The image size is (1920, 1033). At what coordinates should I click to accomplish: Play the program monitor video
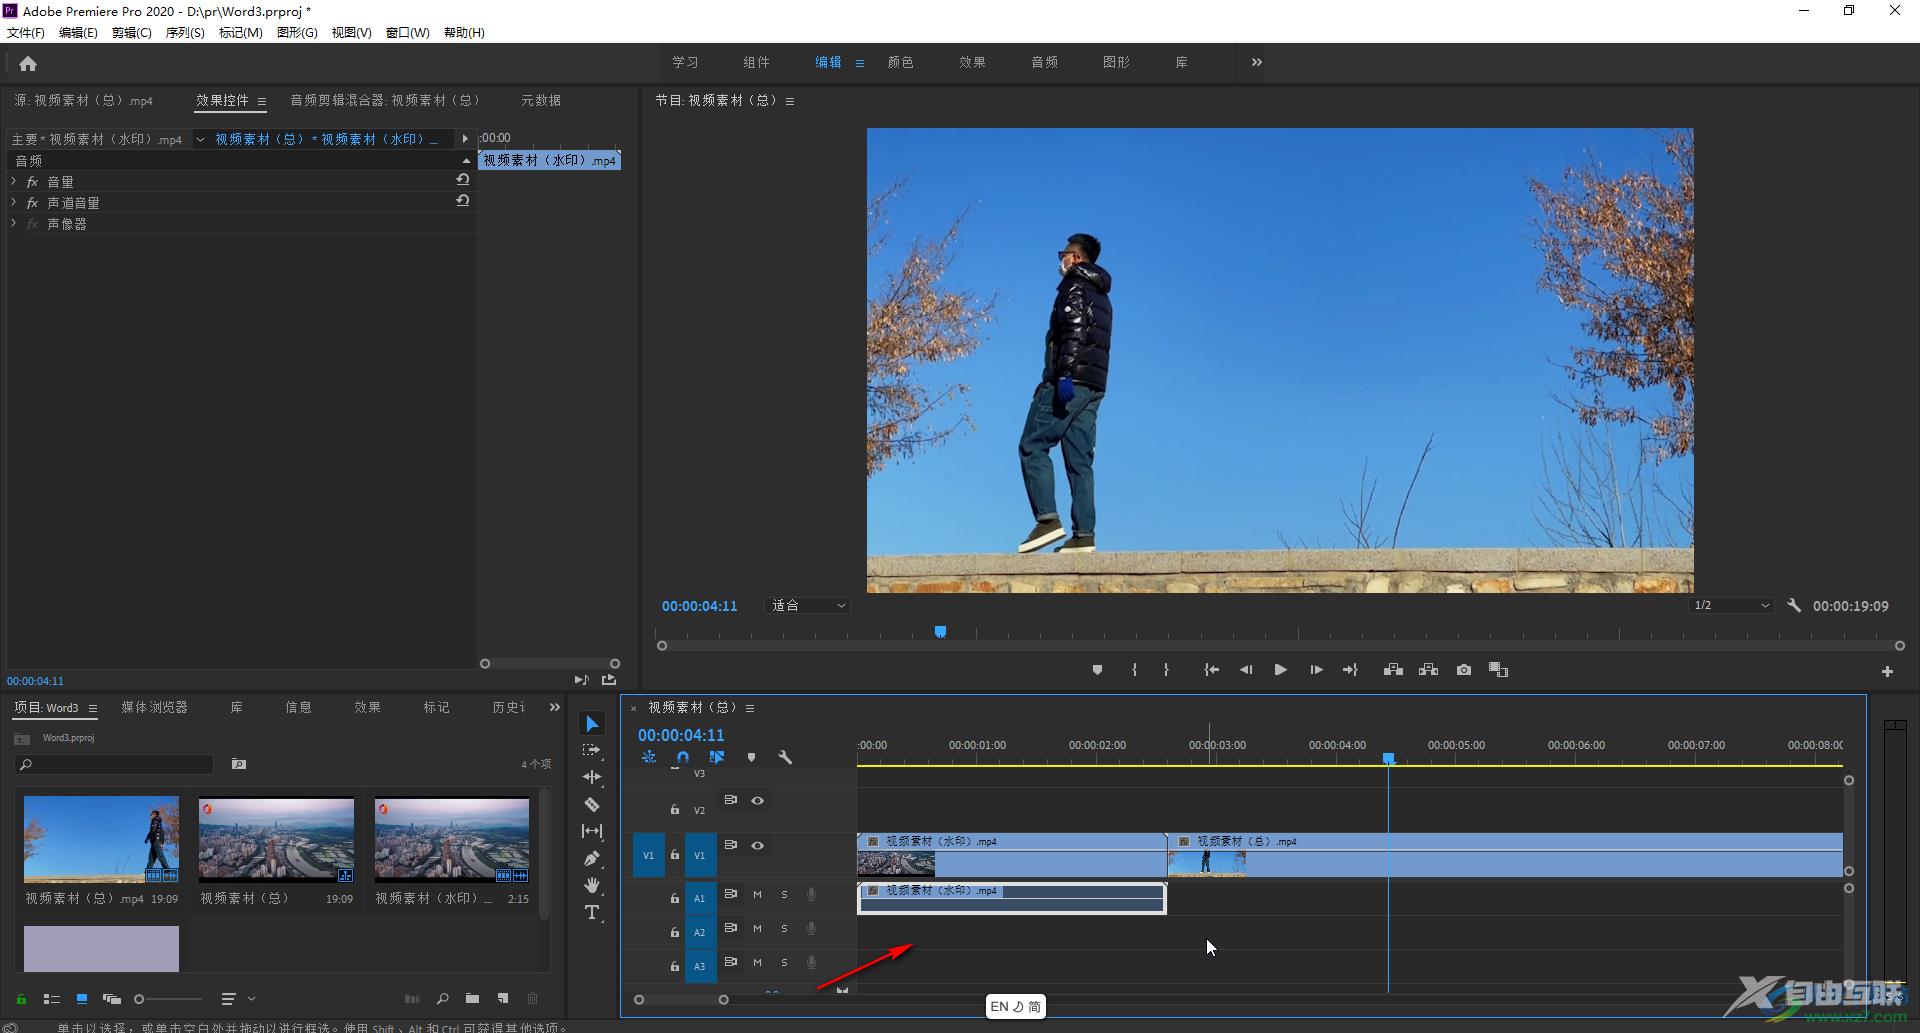1280,670
